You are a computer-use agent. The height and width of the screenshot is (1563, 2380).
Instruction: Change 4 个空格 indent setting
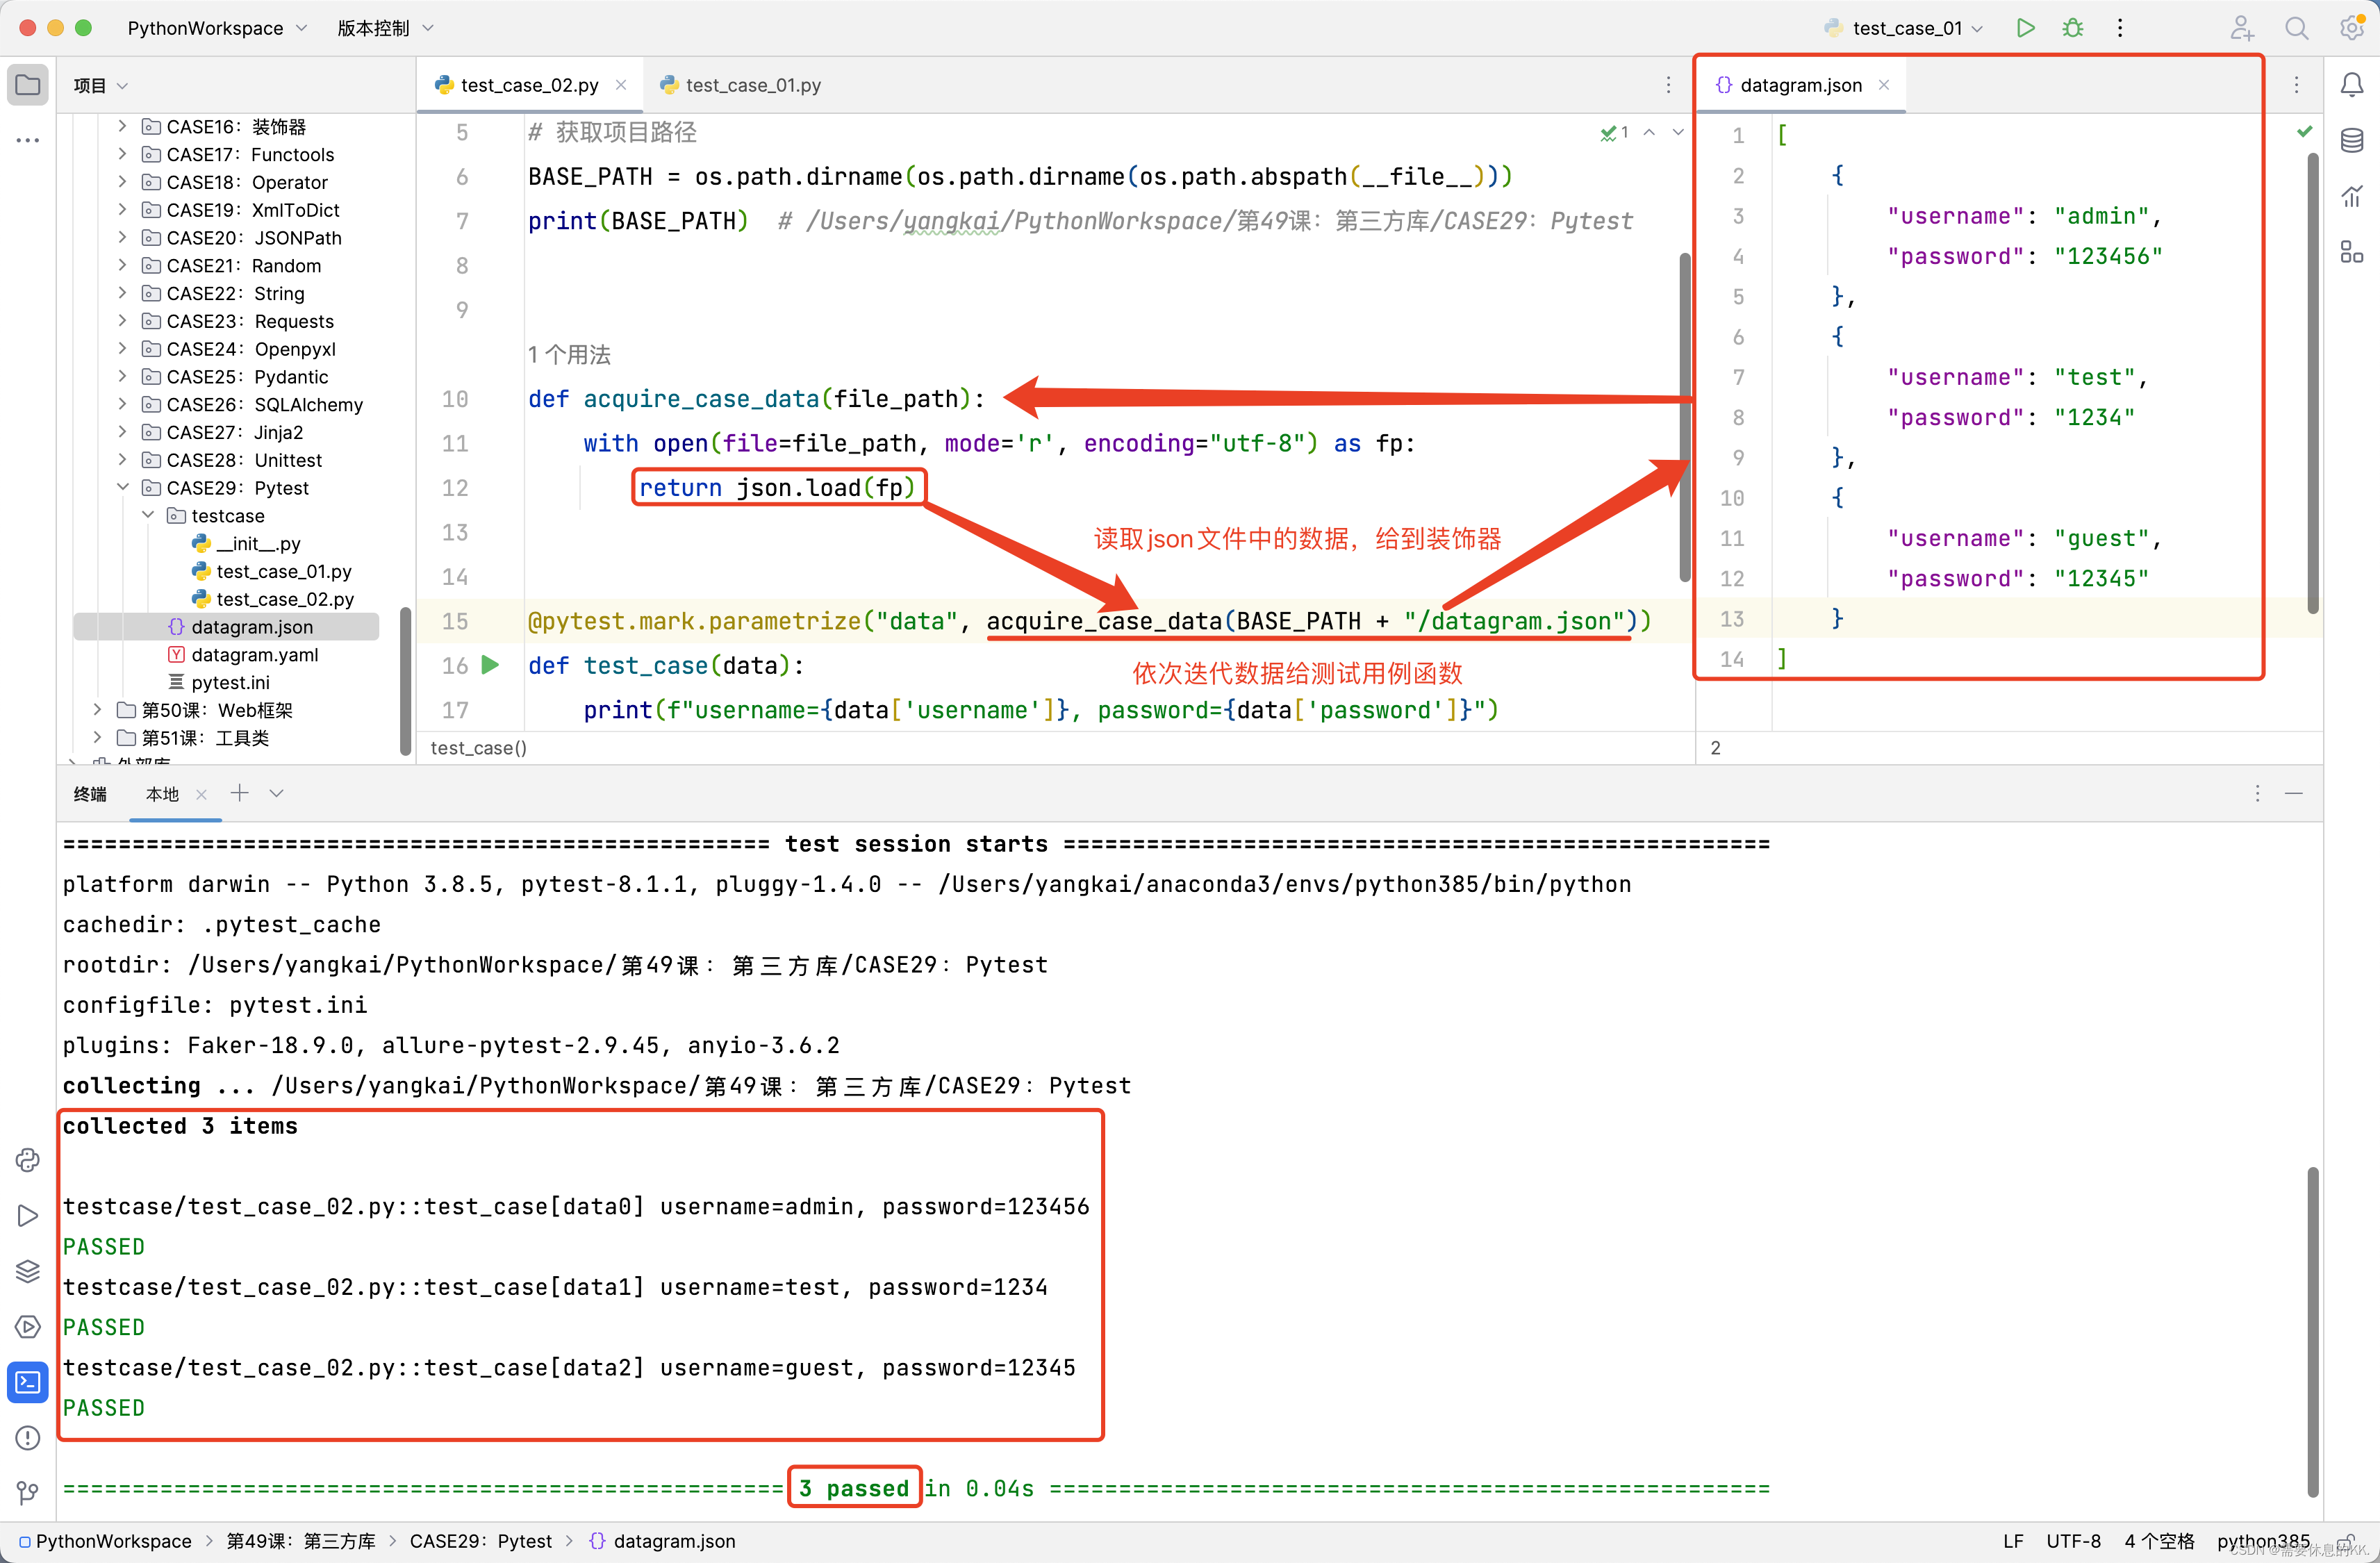click(2159, 1541)
